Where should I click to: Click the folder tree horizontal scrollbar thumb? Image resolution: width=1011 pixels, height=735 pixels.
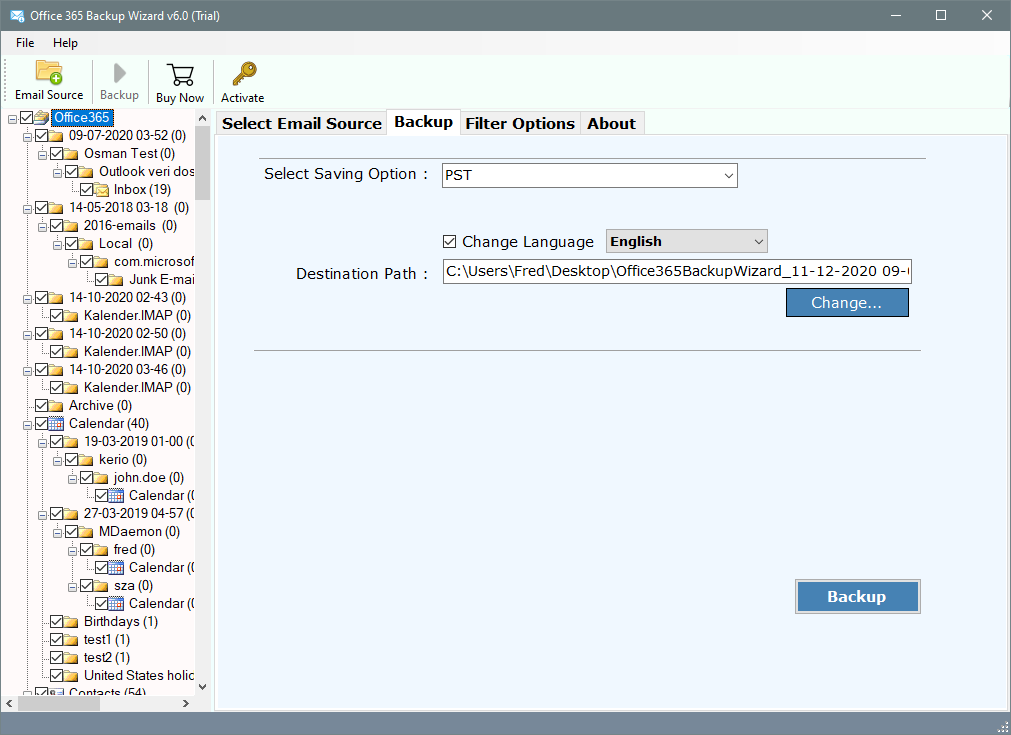59,703
